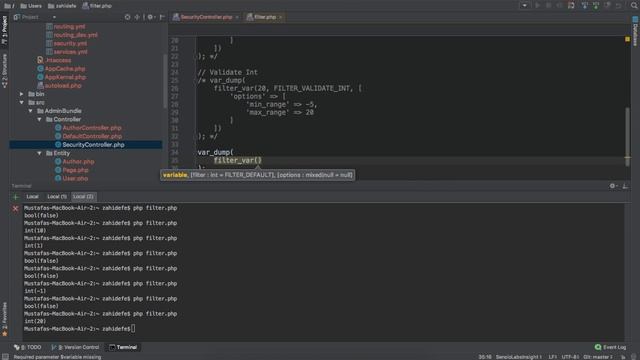Viewport: 640px width, 360px height.
Task: Close the SecurityController.php editor tab
Action: (x=237, y=17)
